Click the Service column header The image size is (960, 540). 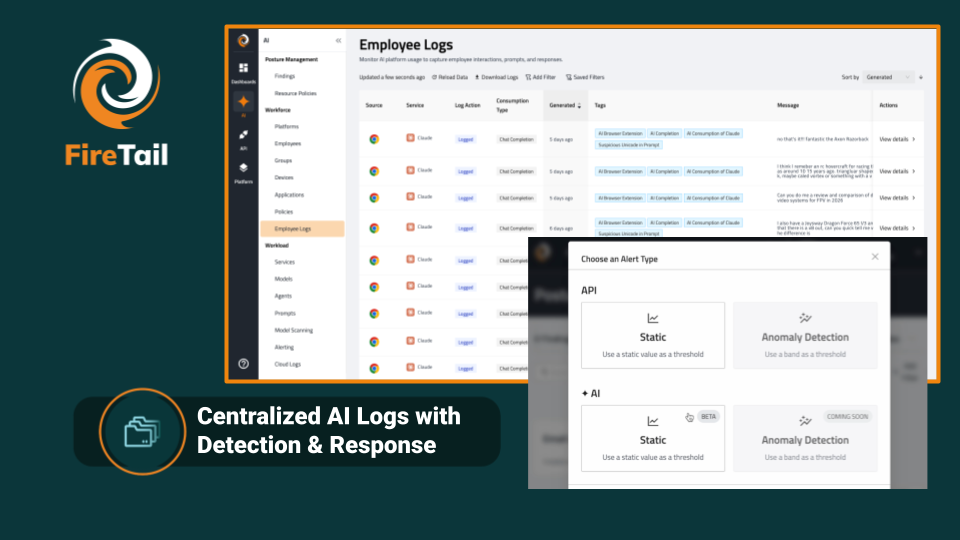point(415,105)
